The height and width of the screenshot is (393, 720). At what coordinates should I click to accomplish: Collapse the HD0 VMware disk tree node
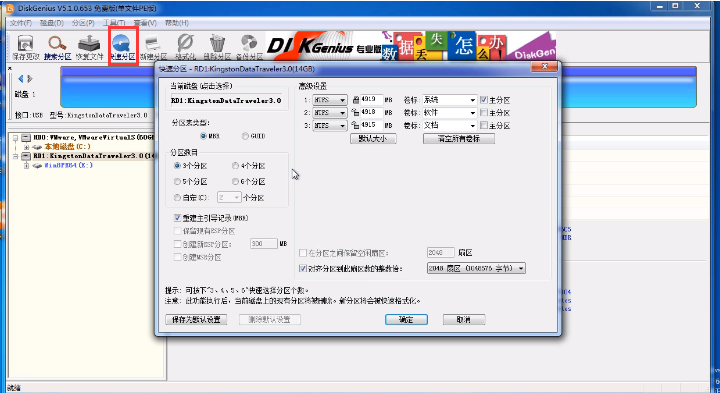click(16, 137)
